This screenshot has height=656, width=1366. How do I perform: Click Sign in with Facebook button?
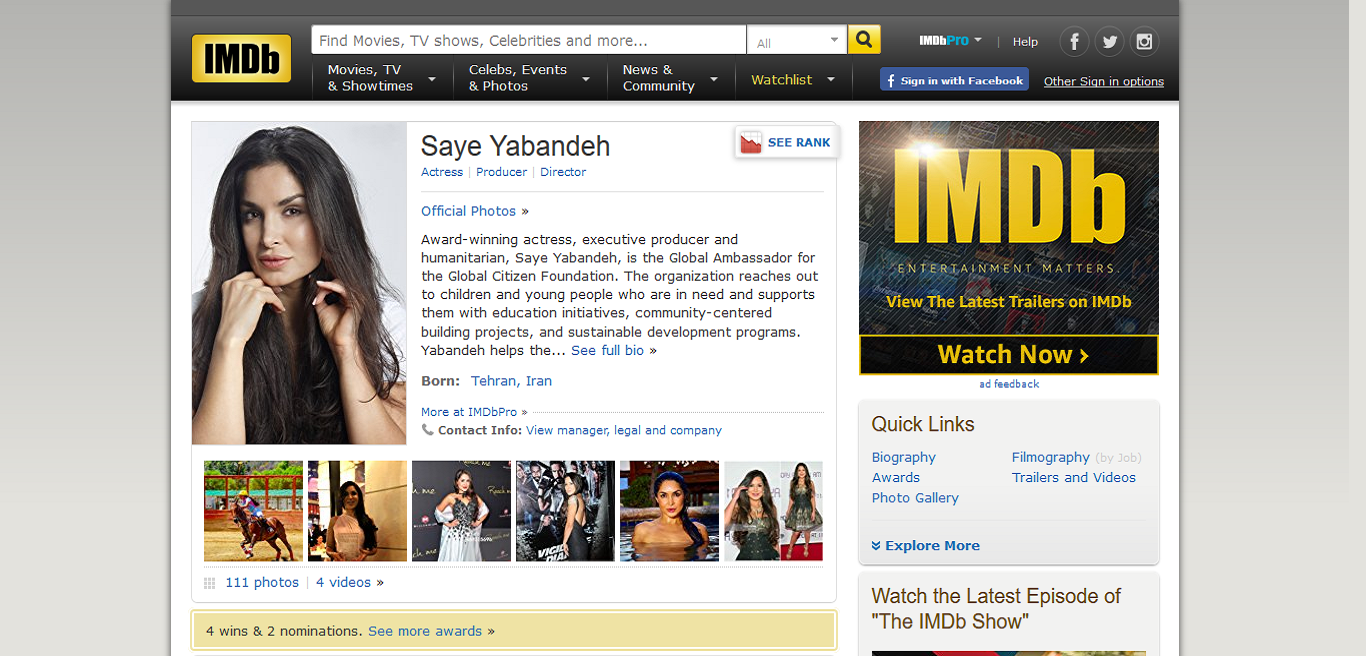(x=954, y=81)
